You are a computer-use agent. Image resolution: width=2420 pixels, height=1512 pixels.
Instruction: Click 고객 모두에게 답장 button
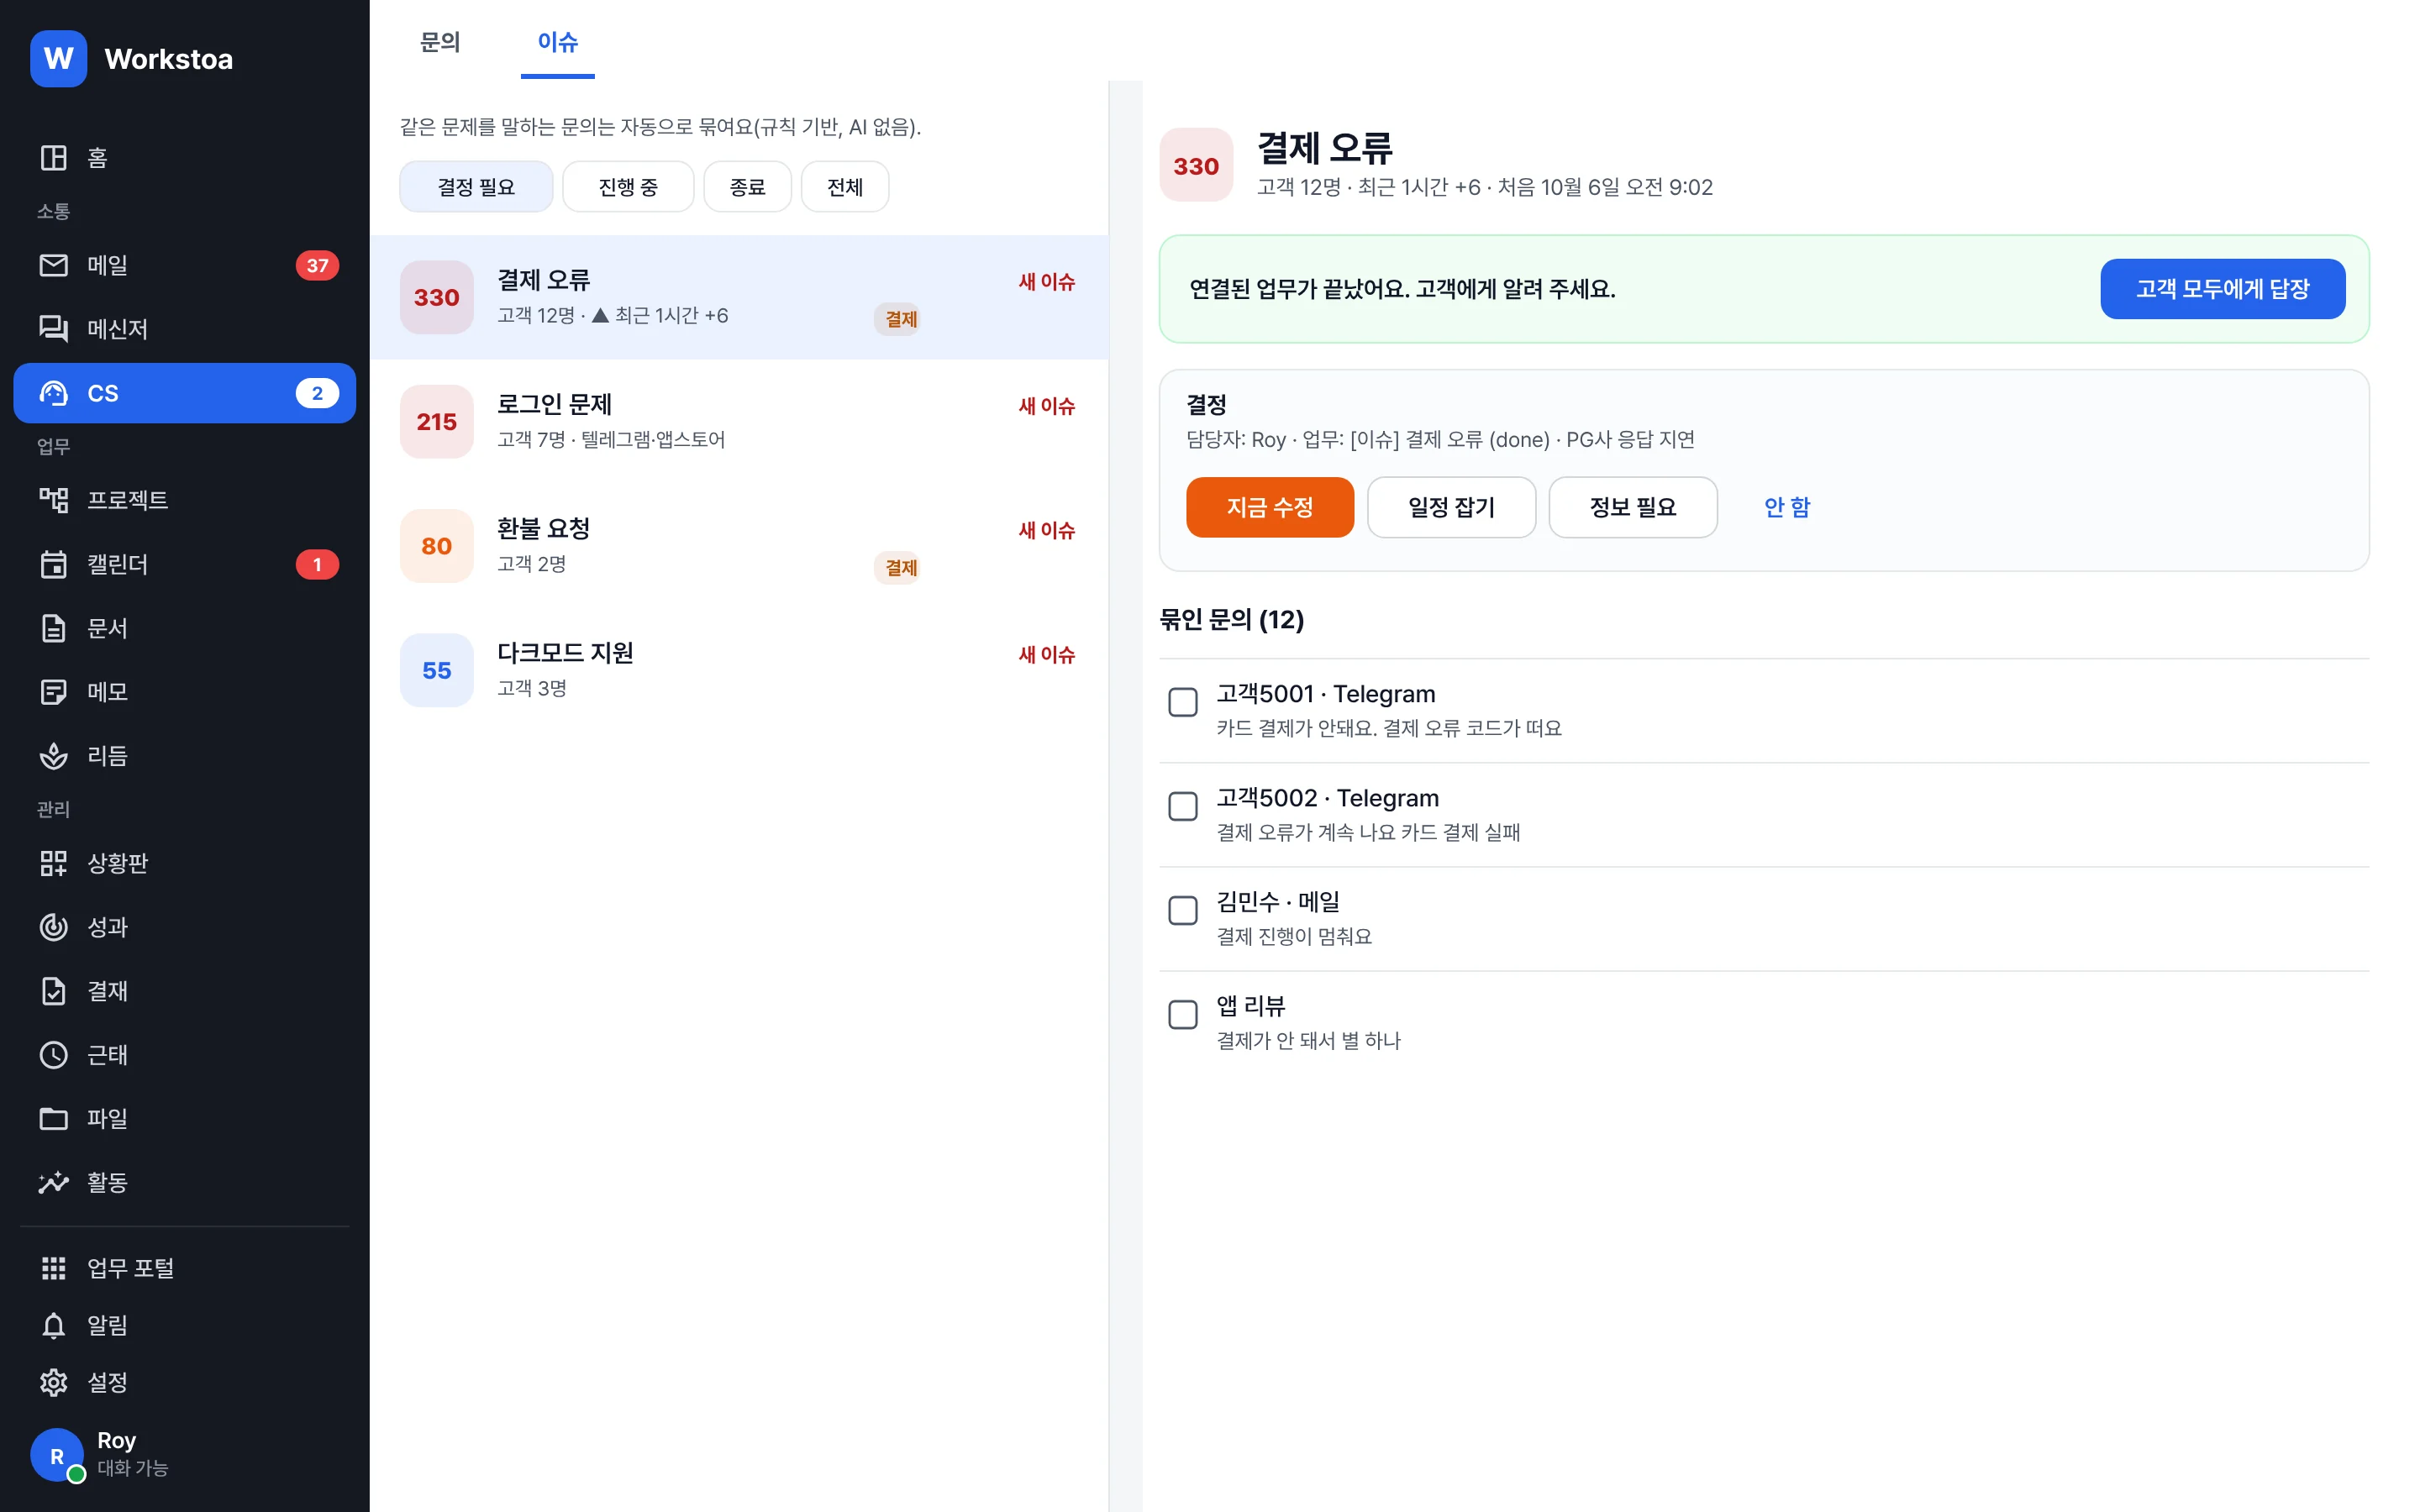tap(2222, 289)
